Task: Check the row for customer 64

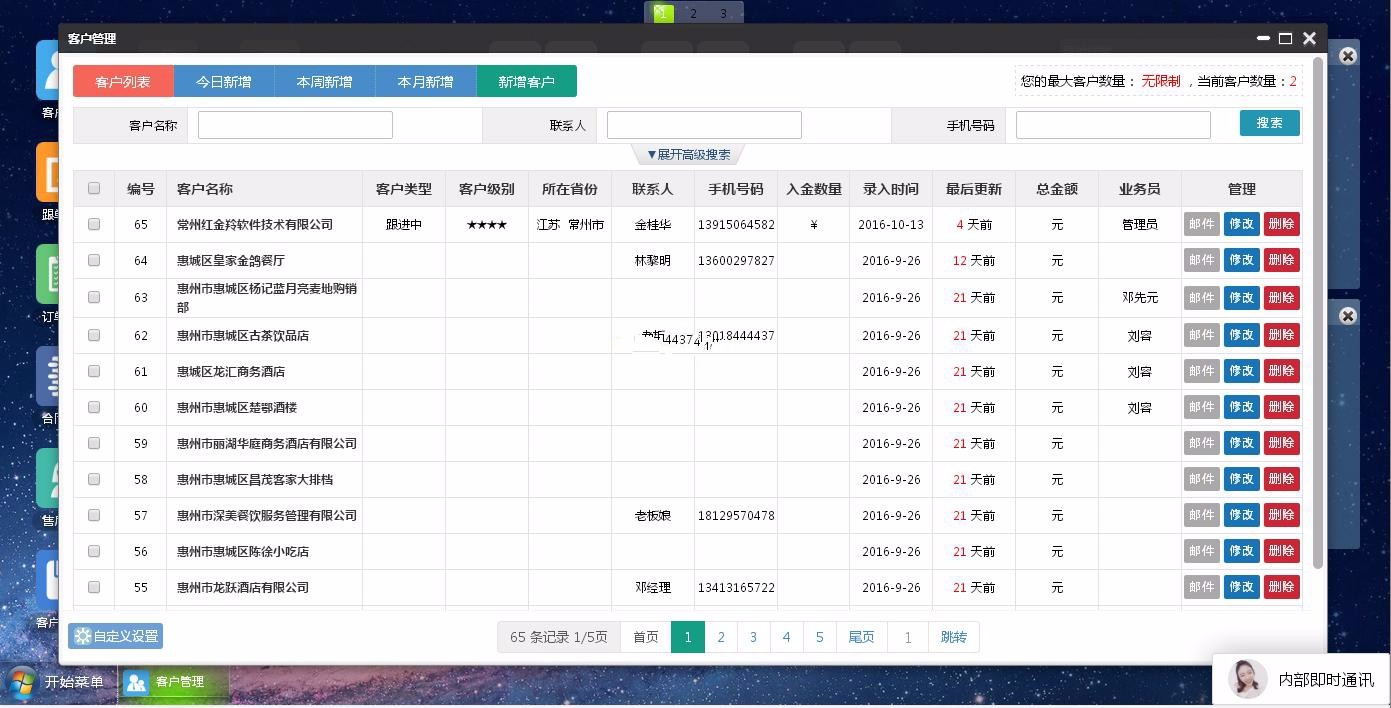Action: [94, 260]
